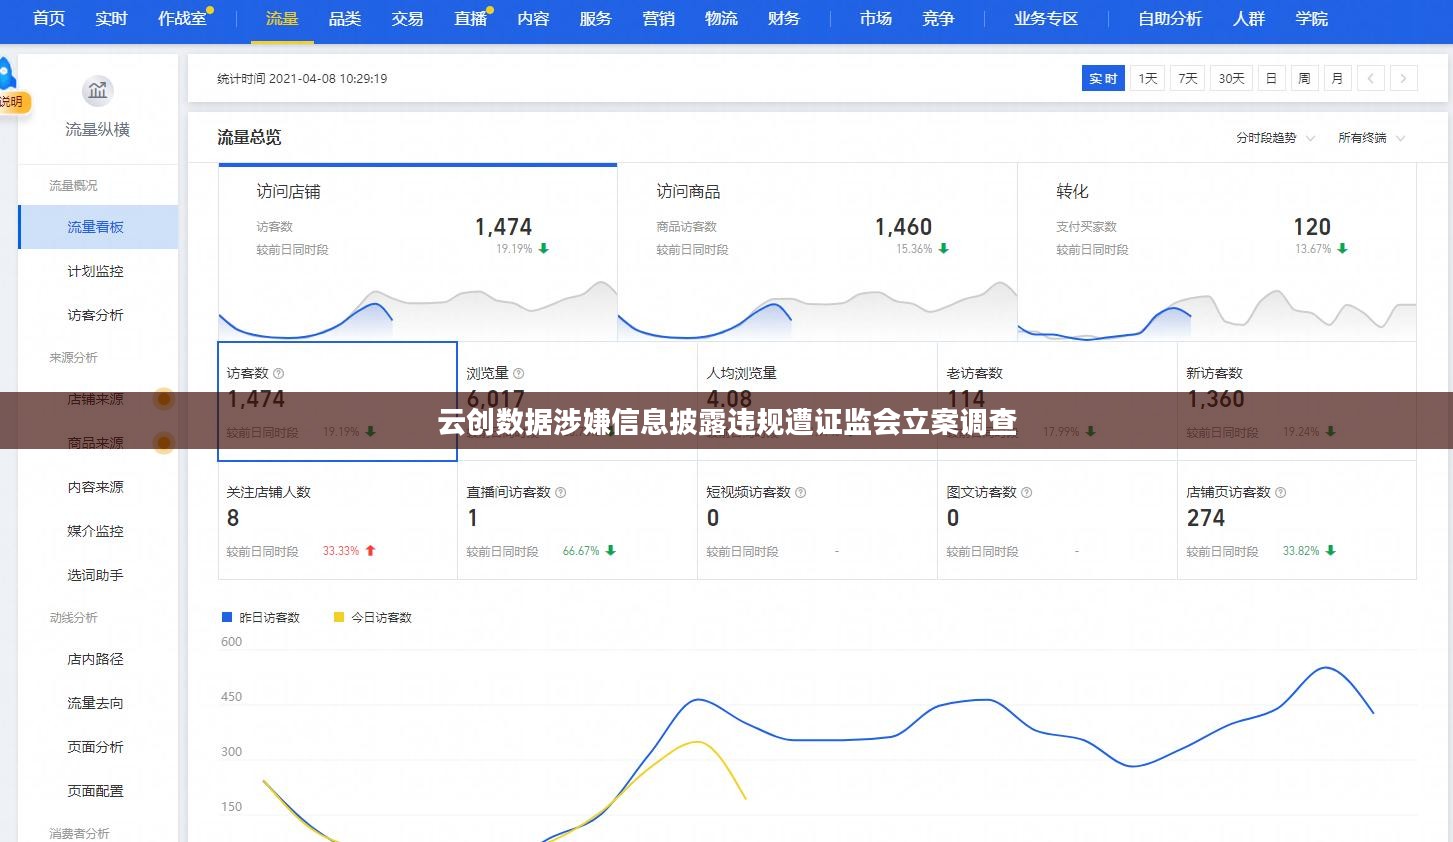The image size is (1453, 842).
Task: Select the 1天 time range button
Action: [1148, 78]
